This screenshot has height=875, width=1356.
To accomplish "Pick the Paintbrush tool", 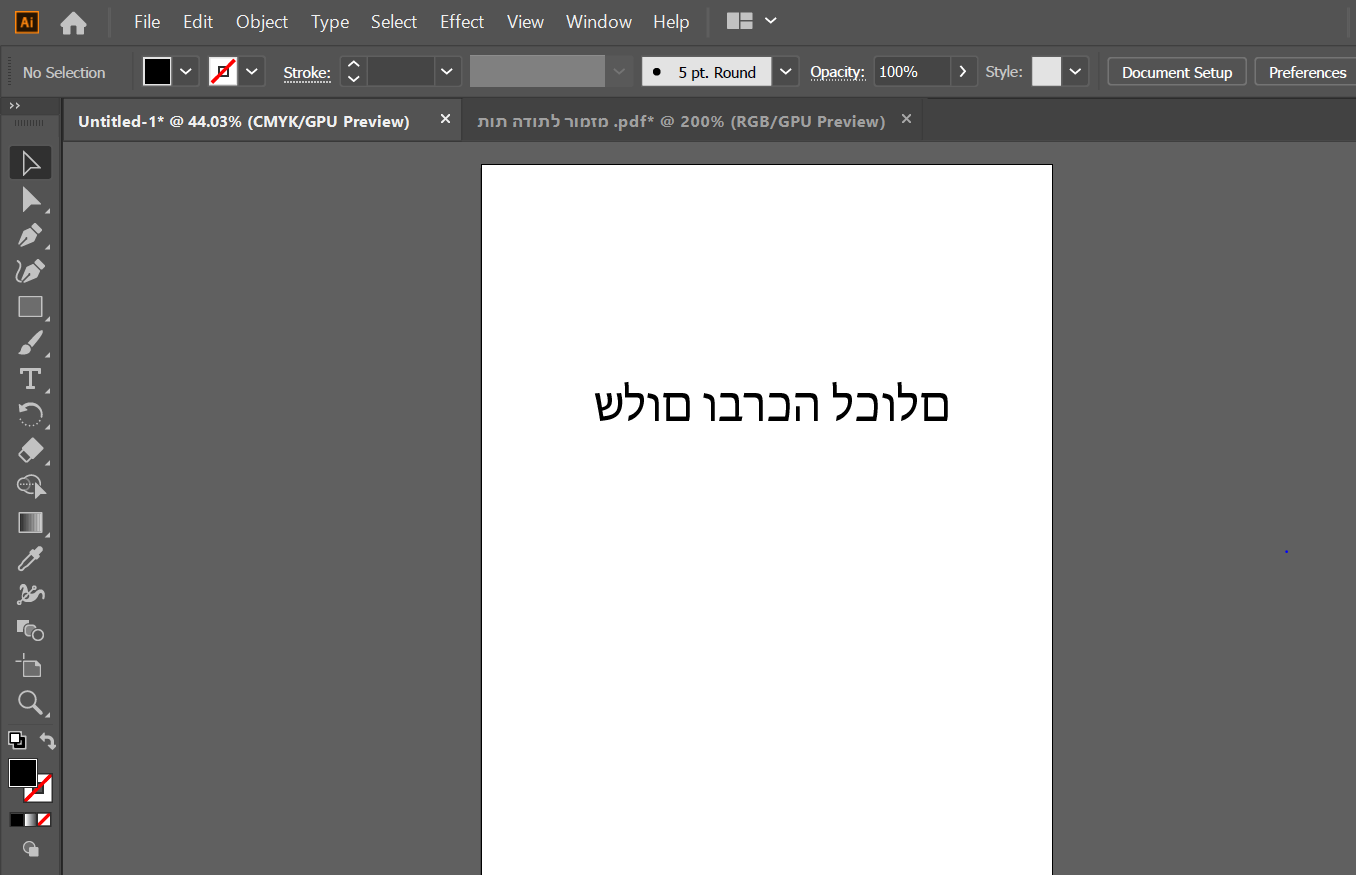I will (x=30, y=343).
